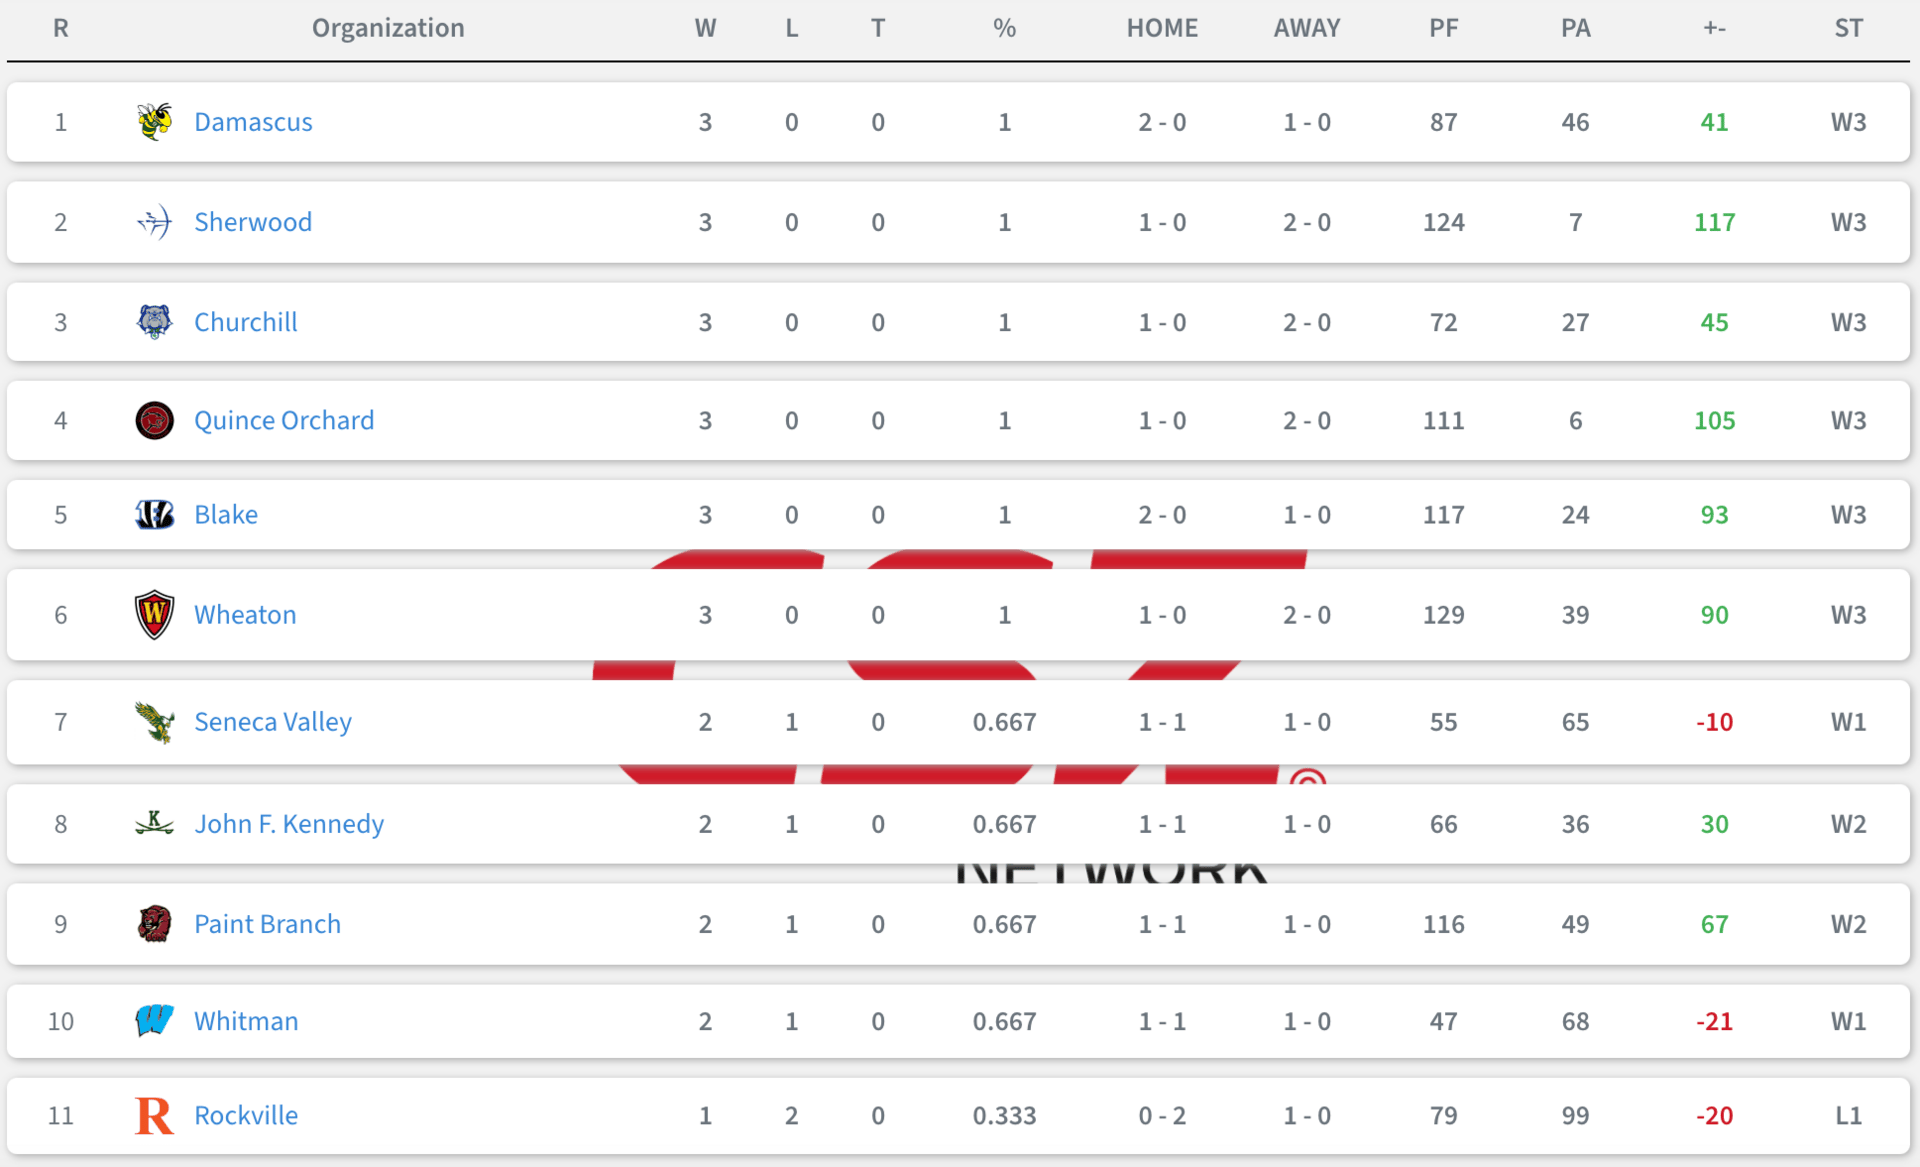This screenshot has height=1167, width=1920.
Task: Click the Churchill bulldog logo
Action: (154, 322)
